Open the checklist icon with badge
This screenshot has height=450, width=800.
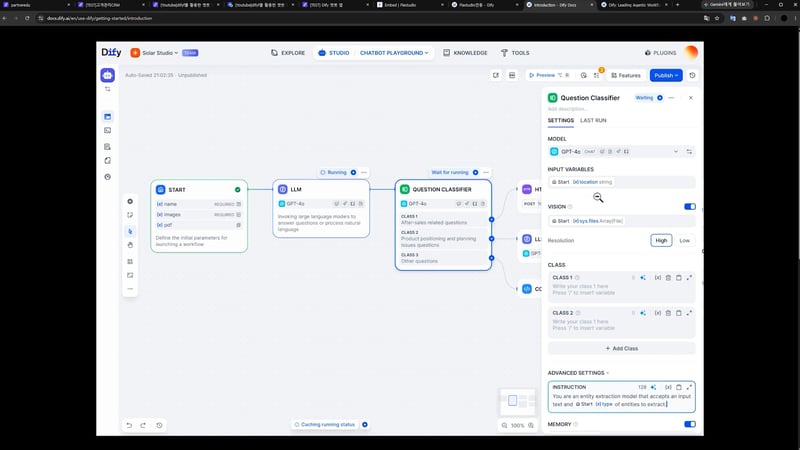(x=597, y=75)
